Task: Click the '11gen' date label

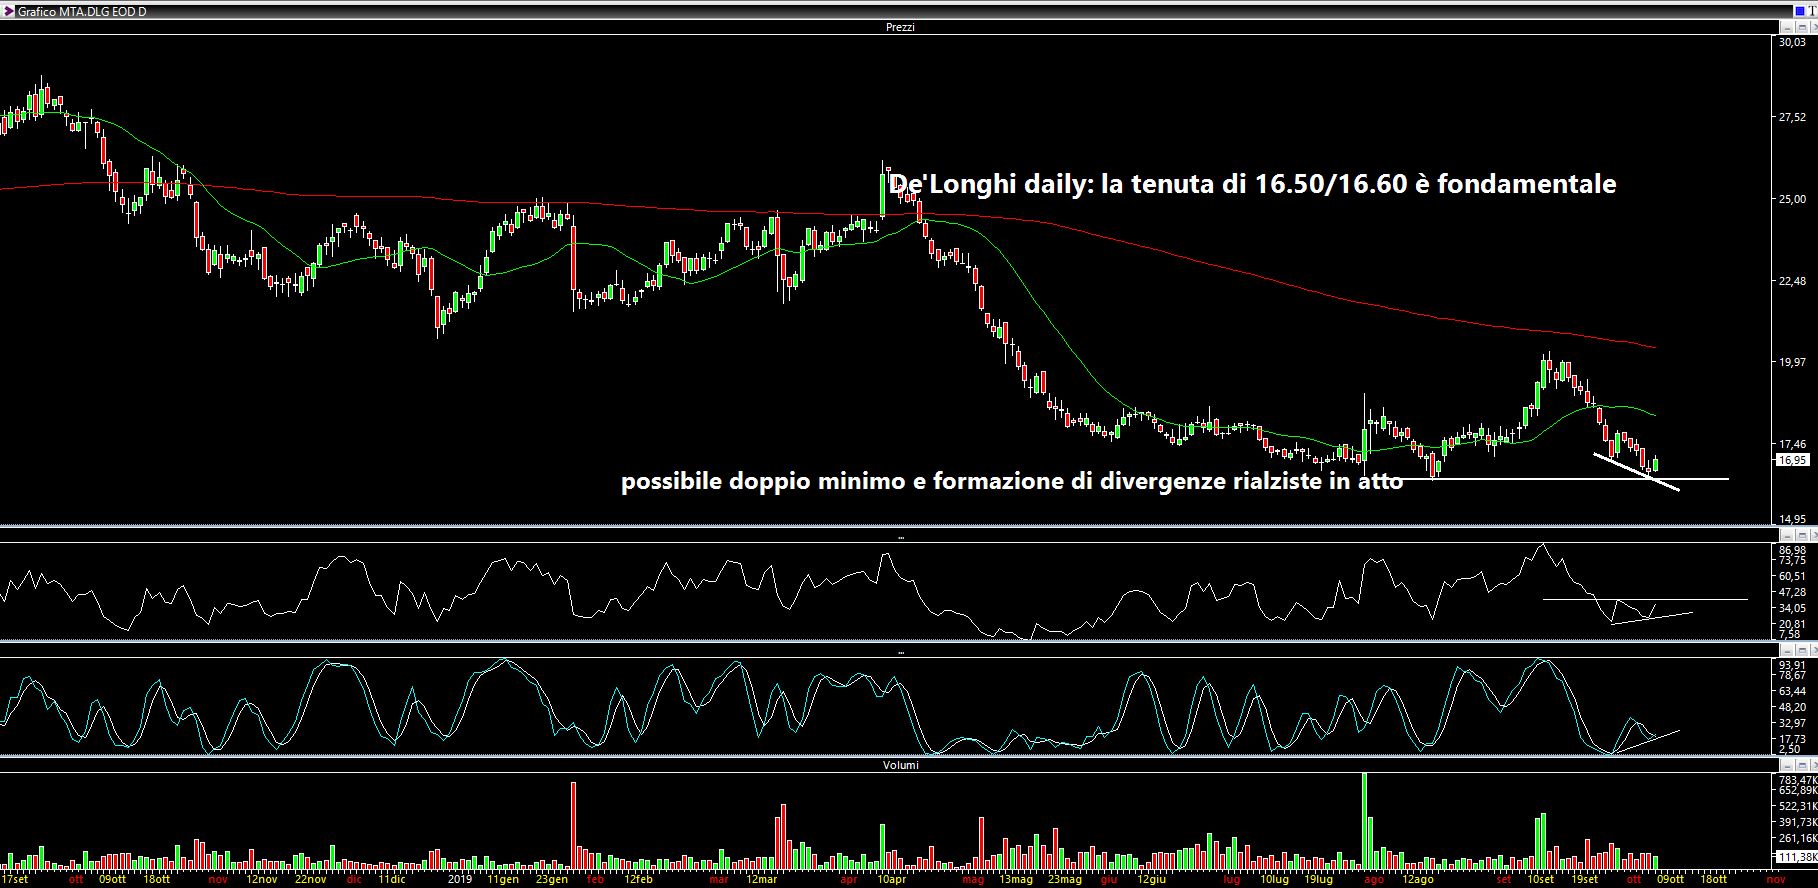Action: coord(503,880)
